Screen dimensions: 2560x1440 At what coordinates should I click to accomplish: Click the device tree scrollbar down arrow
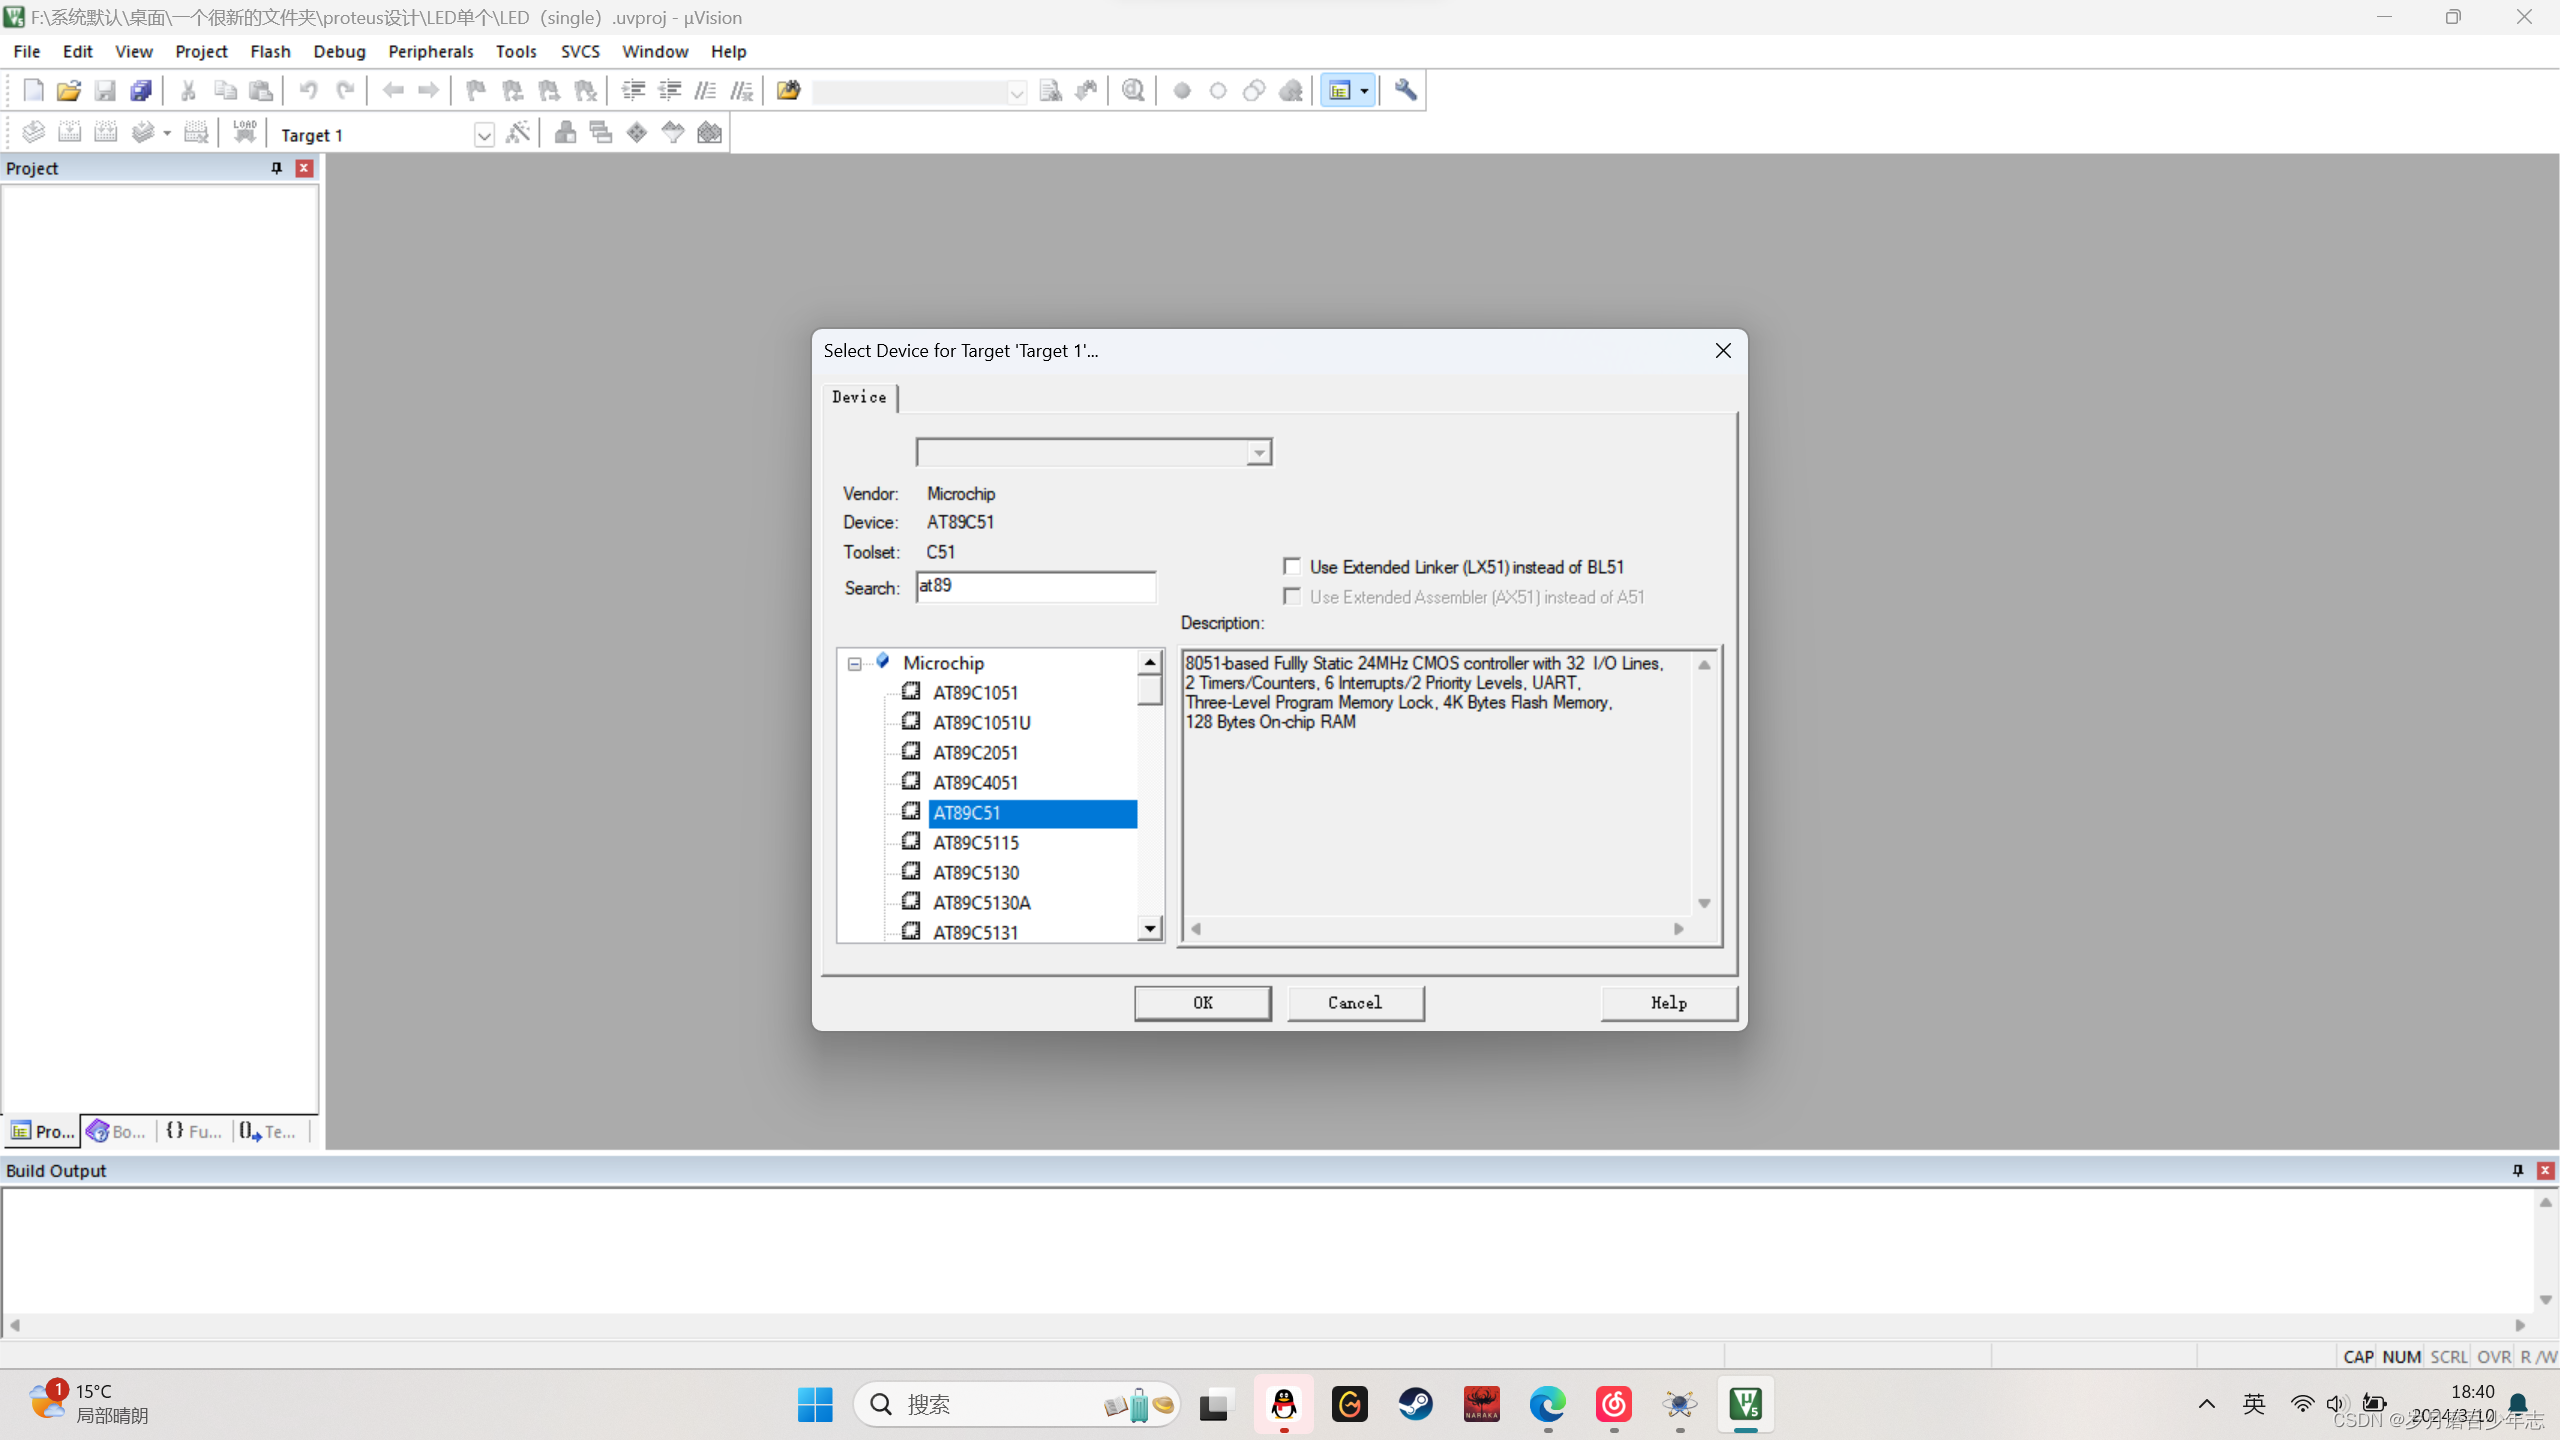(x=1150, y=929)
